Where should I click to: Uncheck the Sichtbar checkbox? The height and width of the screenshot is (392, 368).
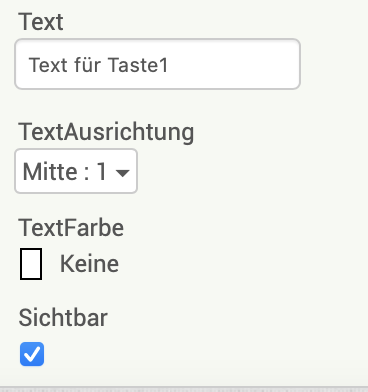[32, 354]
